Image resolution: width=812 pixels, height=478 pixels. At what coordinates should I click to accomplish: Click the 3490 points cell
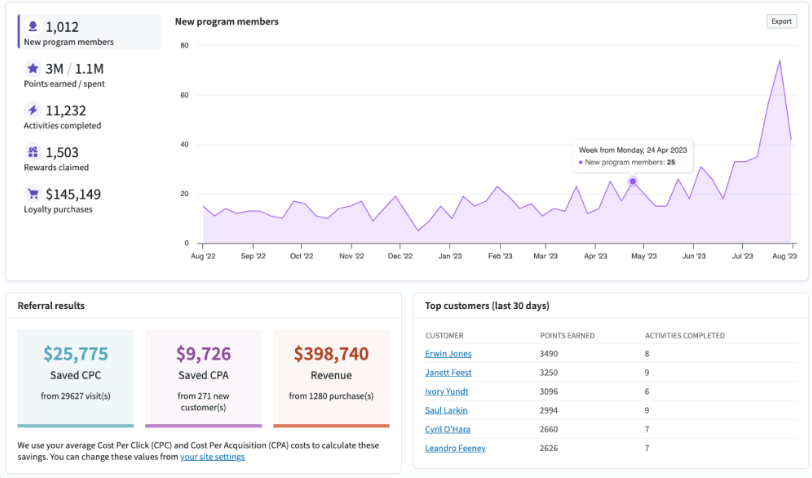tap(548, 354)
